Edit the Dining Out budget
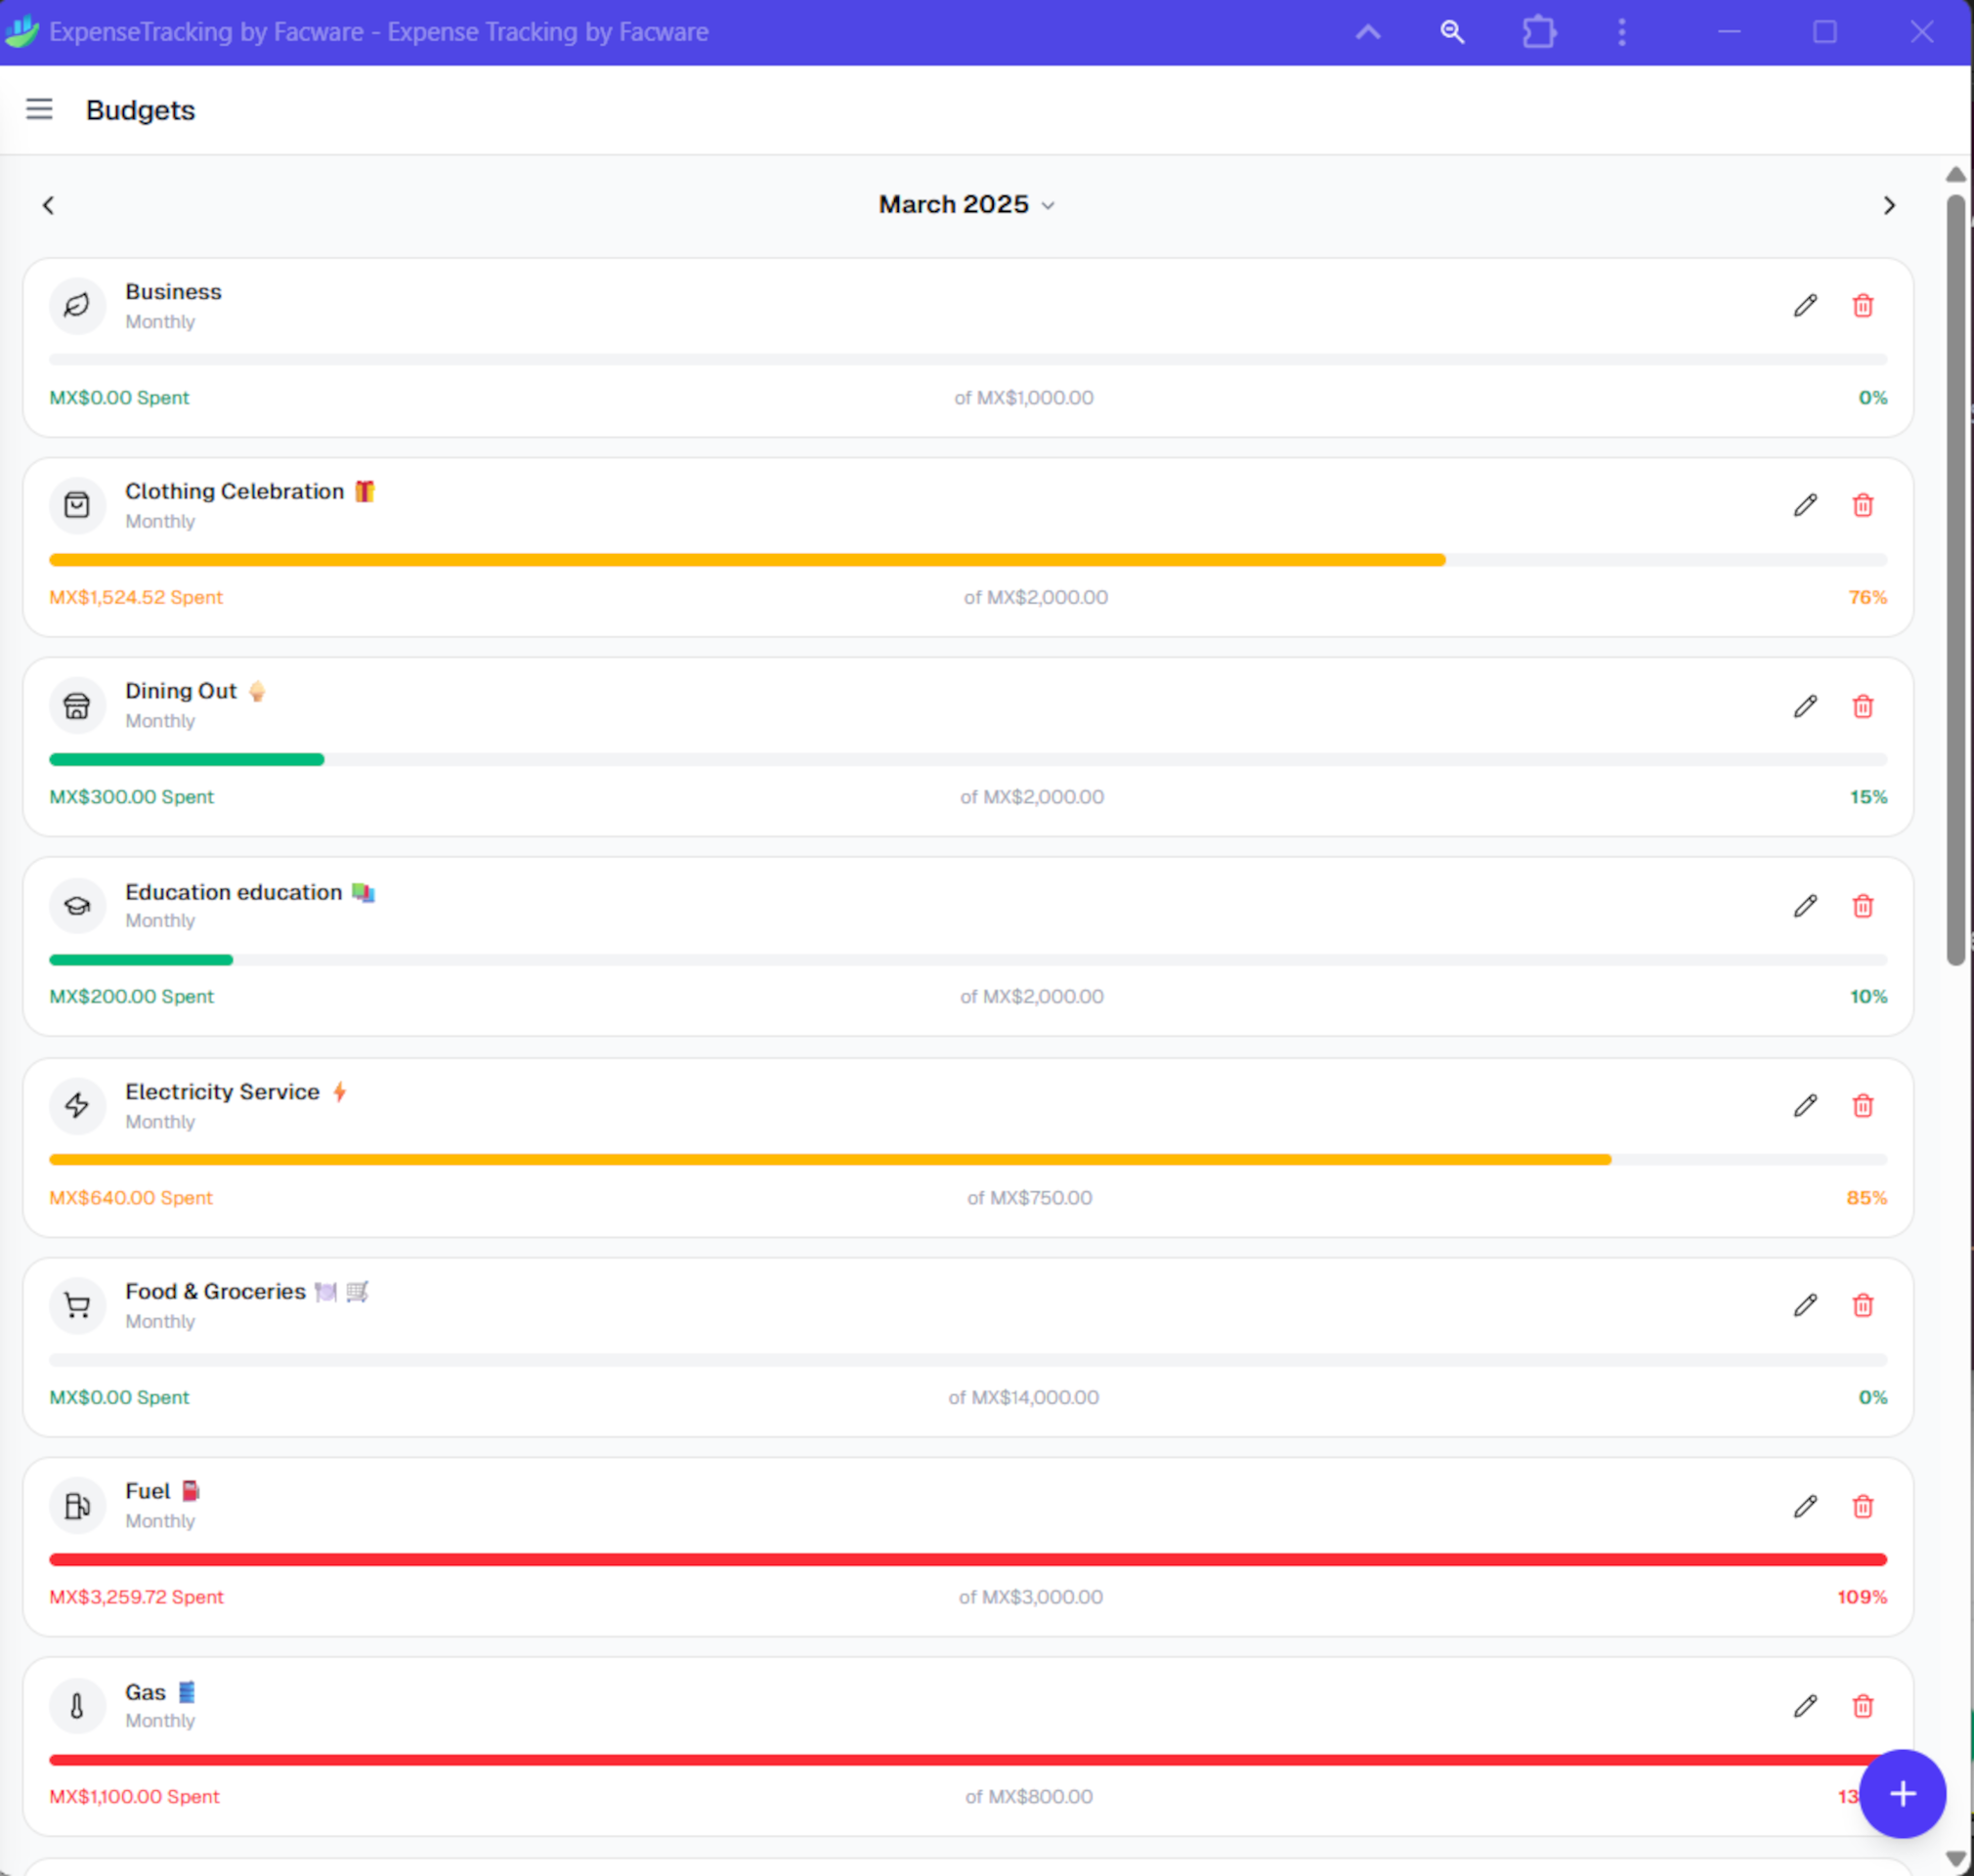1974x1876 pixels. pos(1805,706)
